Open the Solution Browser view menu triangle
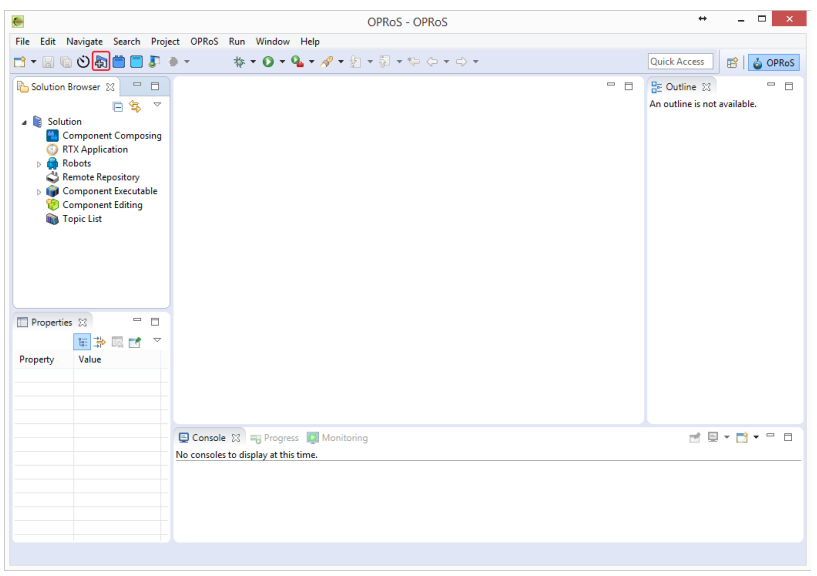Screen dimensions: 817x576 157,105
